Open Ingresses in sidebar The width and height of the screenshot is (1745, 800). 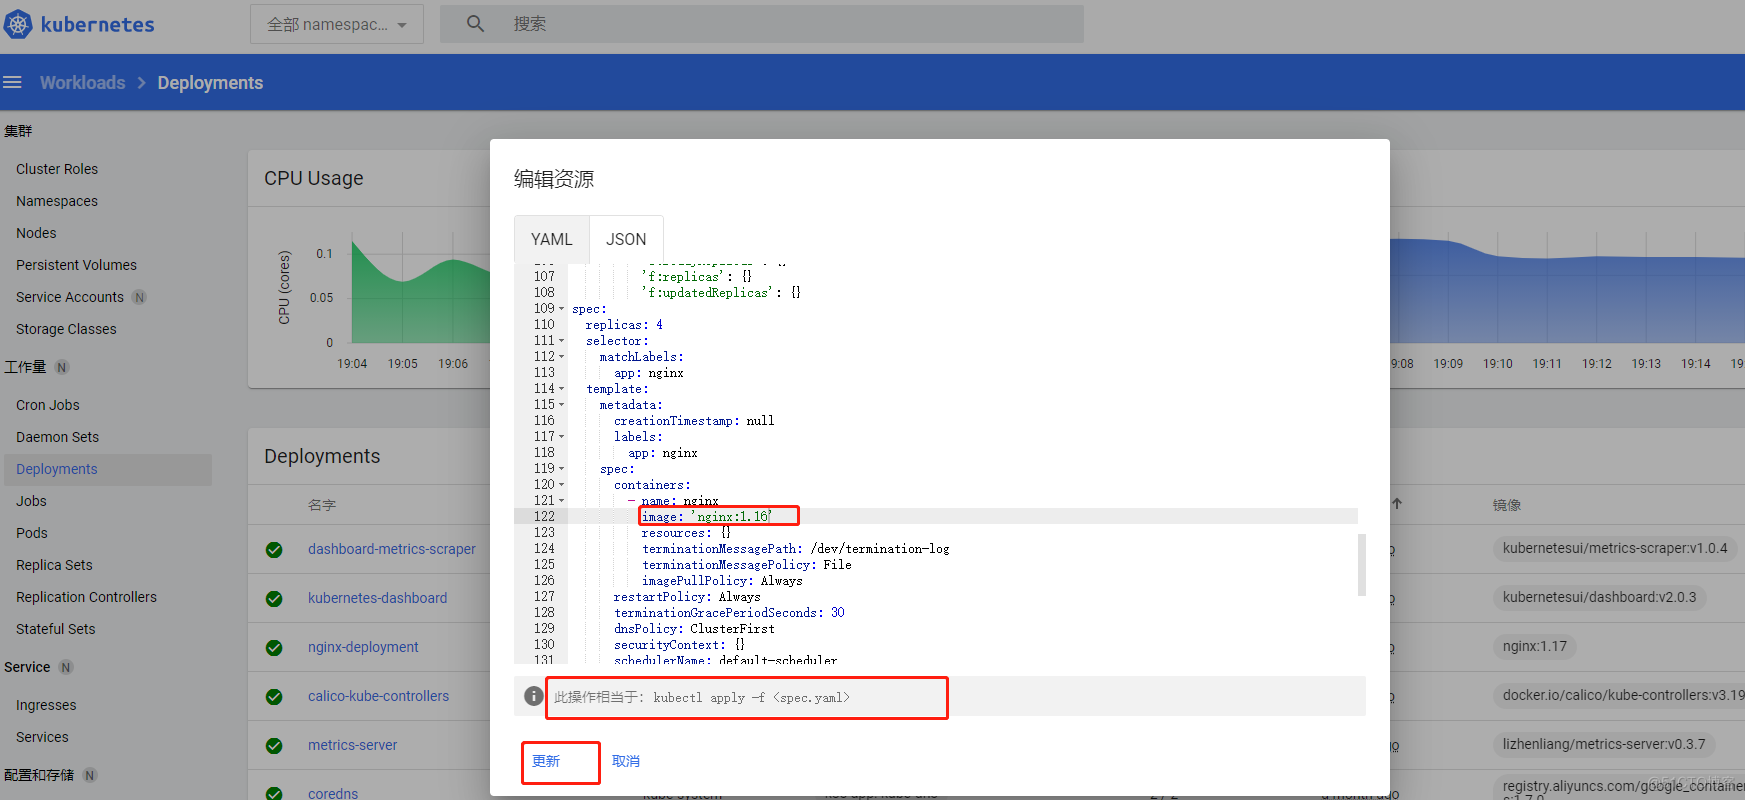pyautogui.click(x=46, y=705)
